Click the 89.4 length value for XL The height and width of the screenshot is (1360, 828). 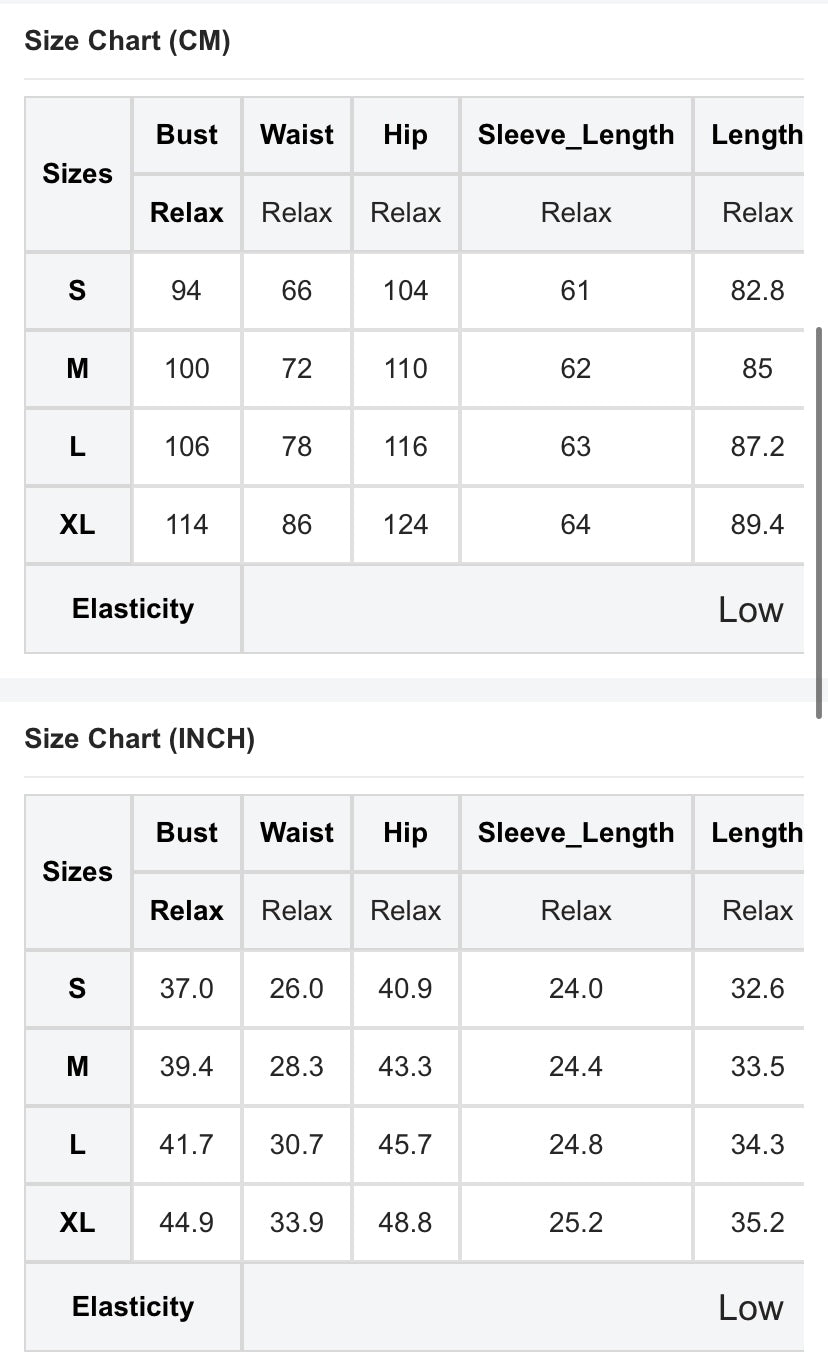(x=757, y=525)
